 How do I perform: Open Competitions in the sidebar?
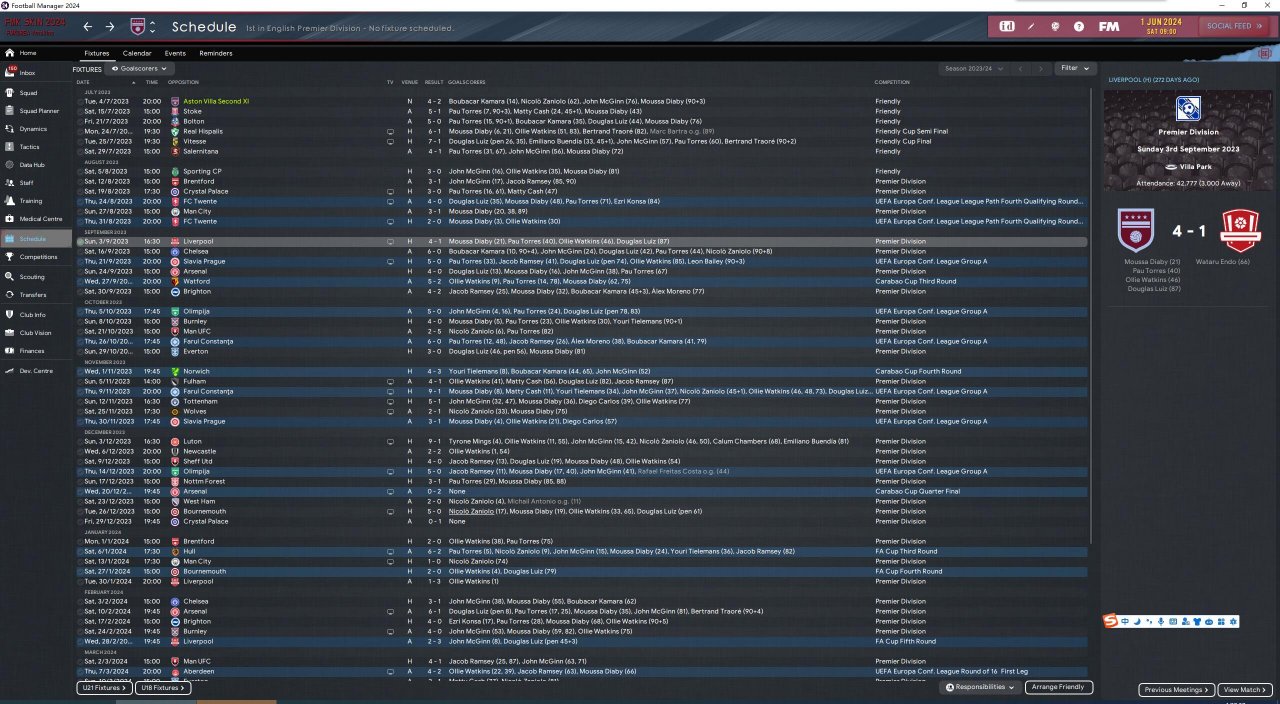38,257
